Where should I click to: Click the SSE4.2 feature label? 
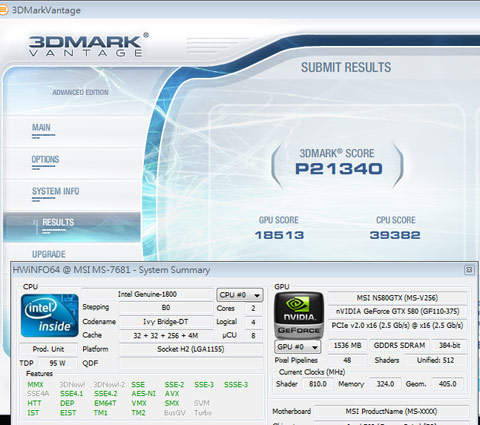(106, 394)
